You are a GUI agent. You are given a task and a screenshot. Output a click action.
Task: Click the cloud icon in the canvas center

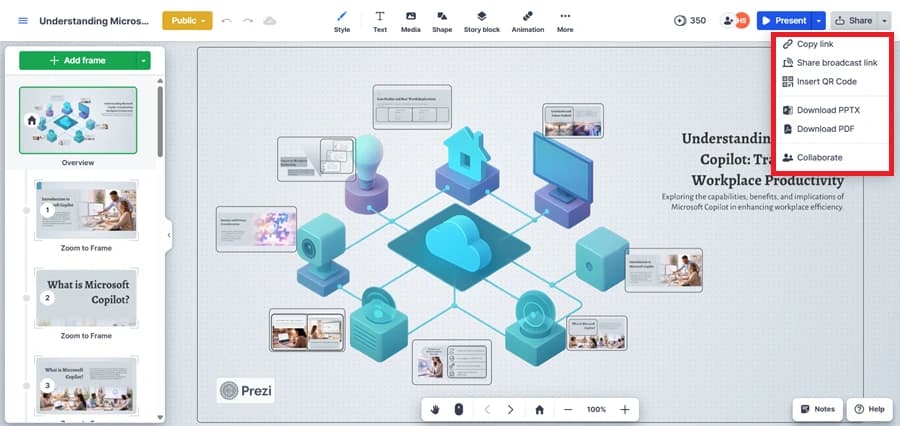pos(458,242)
